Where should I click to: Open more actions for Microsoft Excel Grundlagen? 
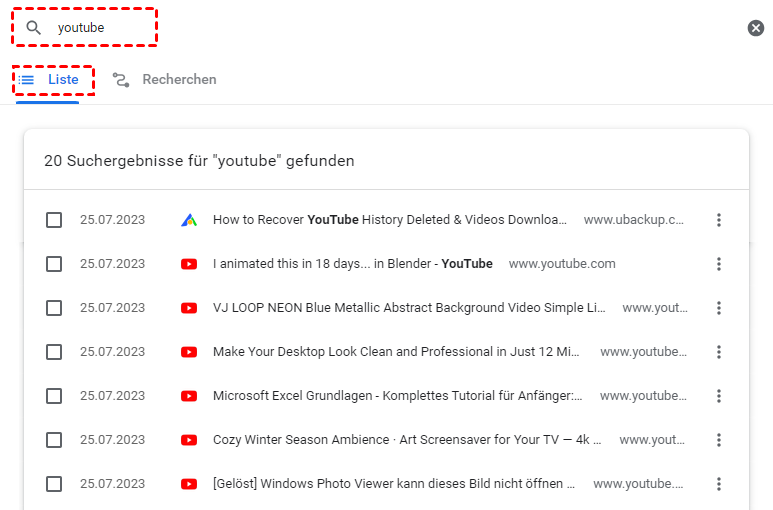719,396
